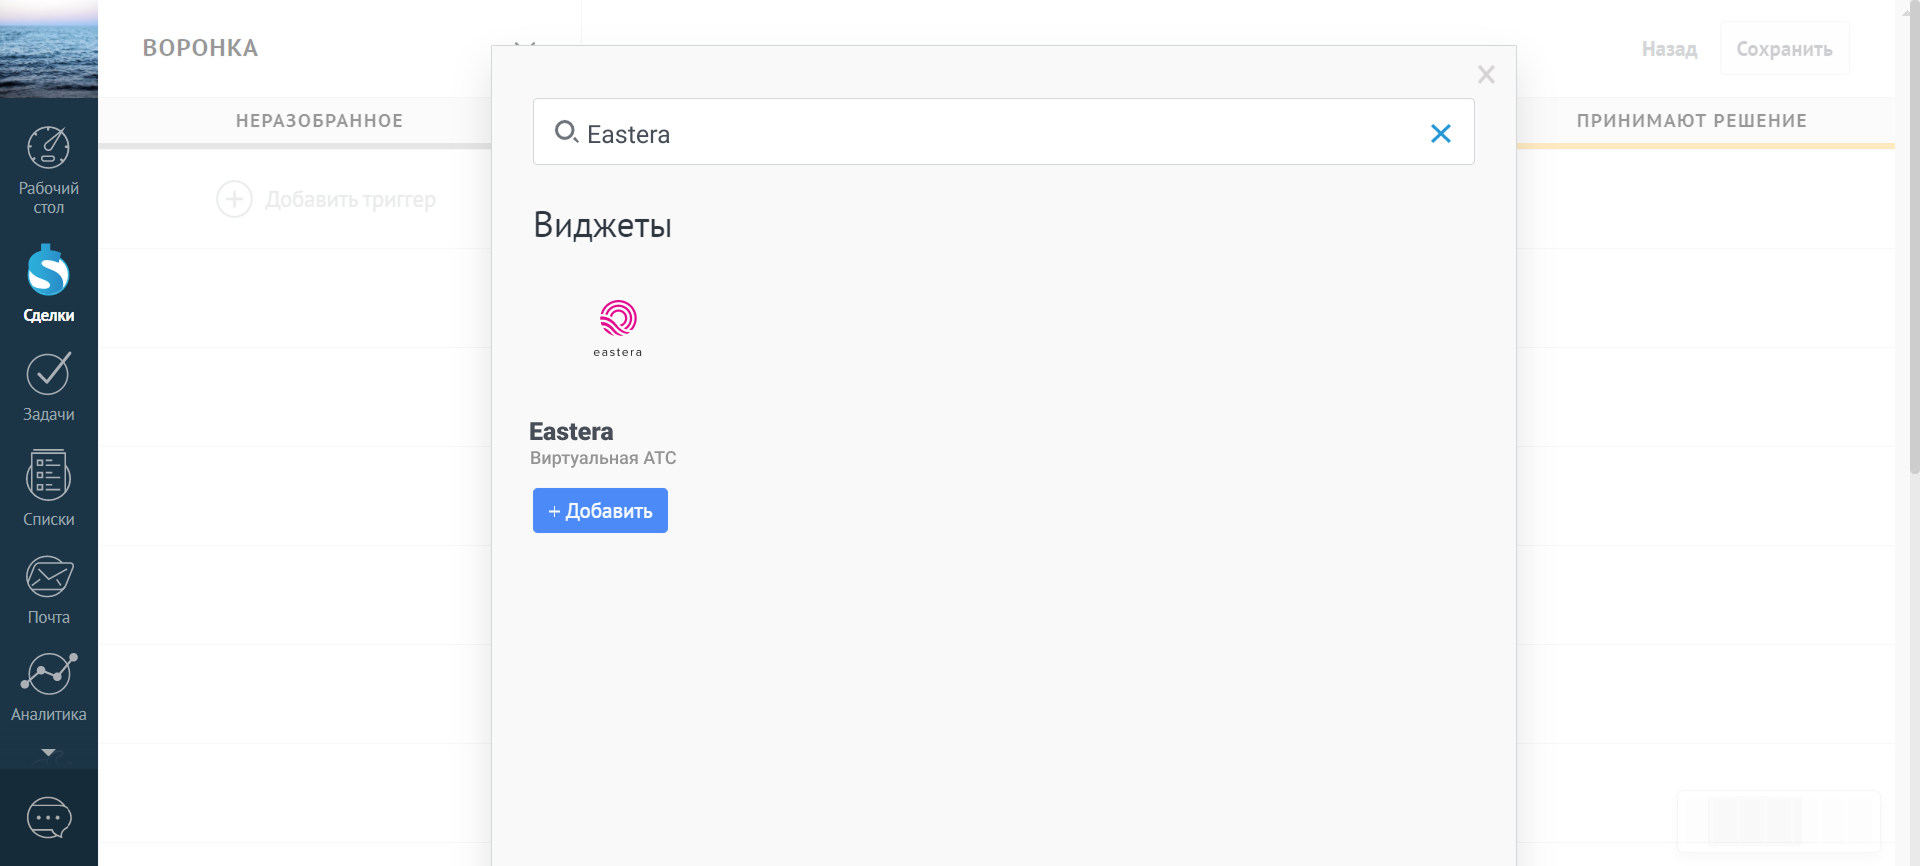Click the Назад button
1920x866 pixels.
(x=1669, y=49)
